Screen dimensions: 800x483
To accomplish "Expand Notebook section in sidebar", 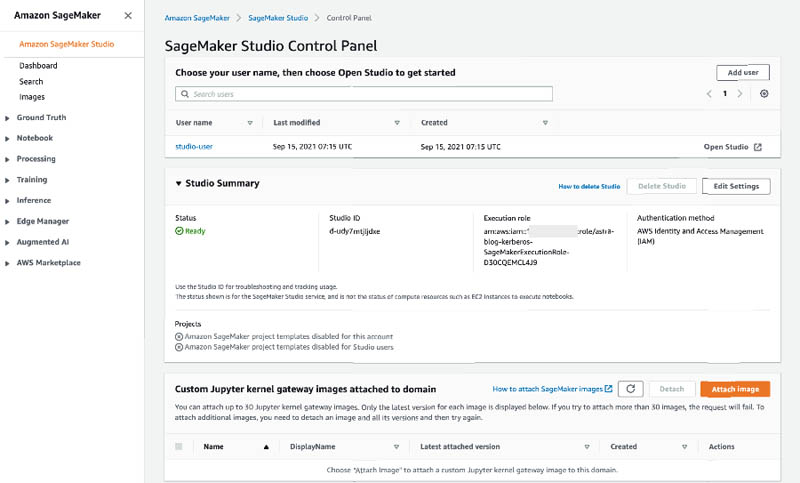I will pos(7,139).
